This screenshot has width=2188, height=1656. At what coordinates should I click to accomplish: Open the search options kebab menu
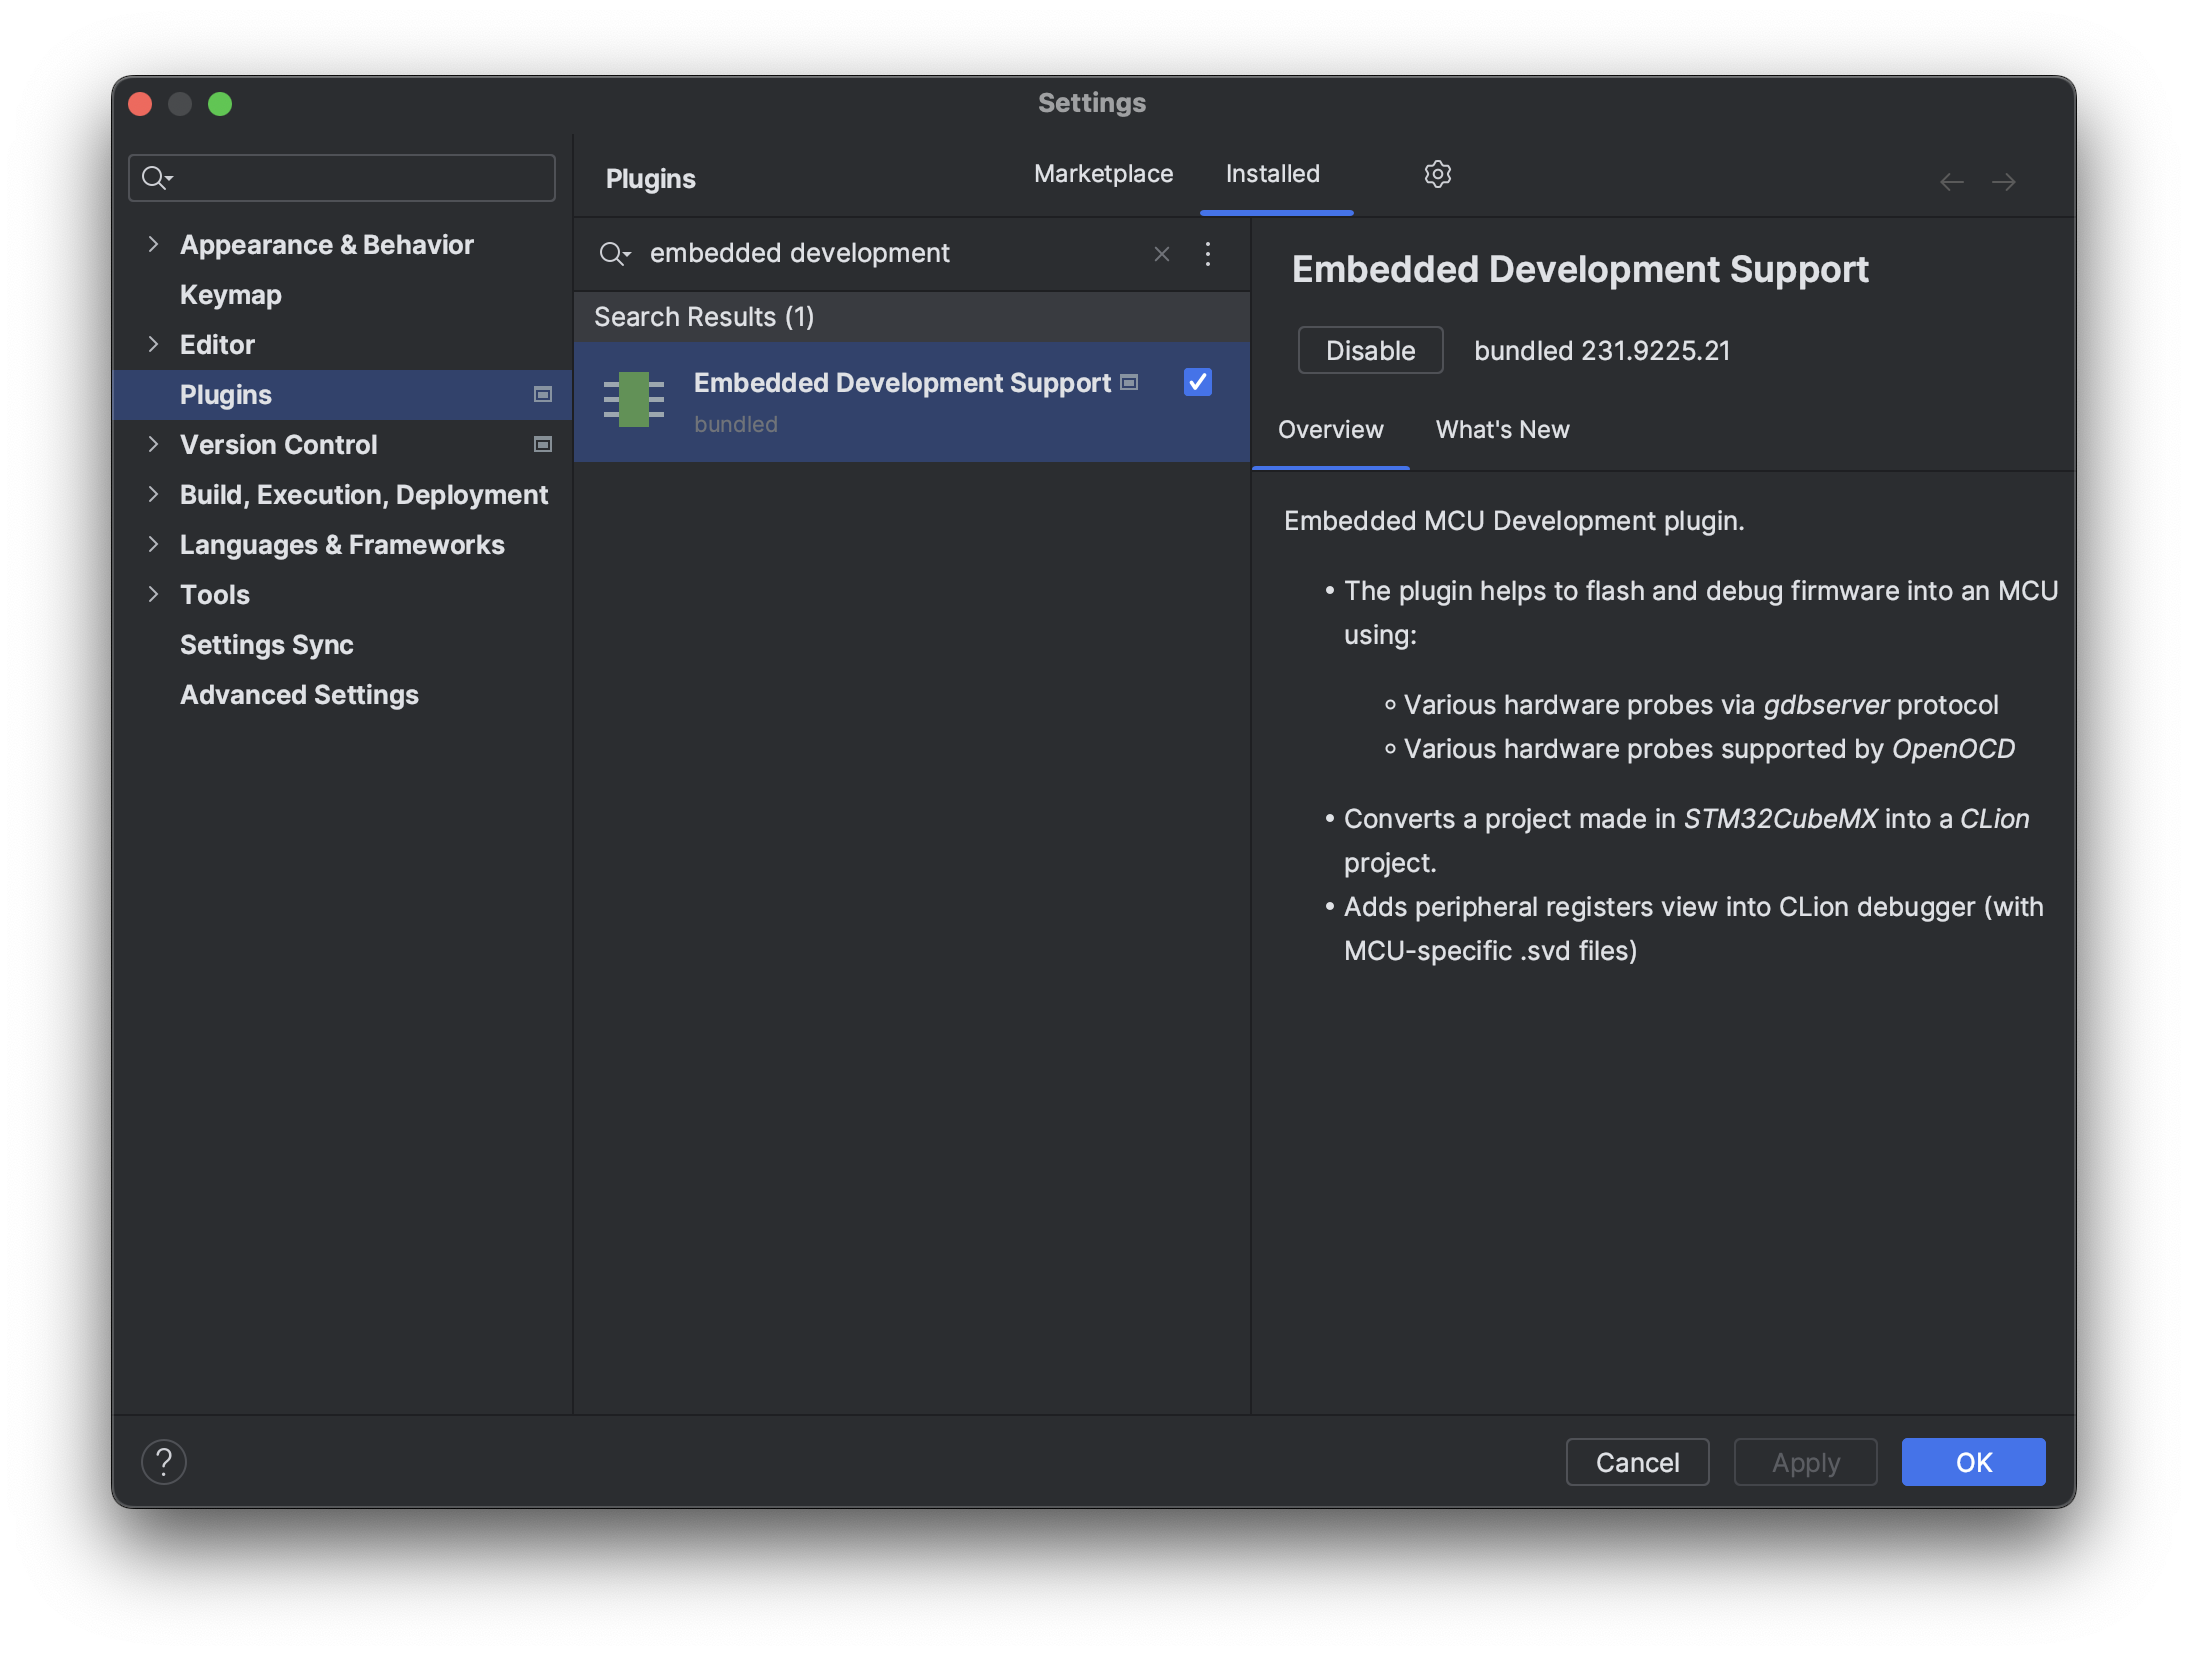point(1207,254)
